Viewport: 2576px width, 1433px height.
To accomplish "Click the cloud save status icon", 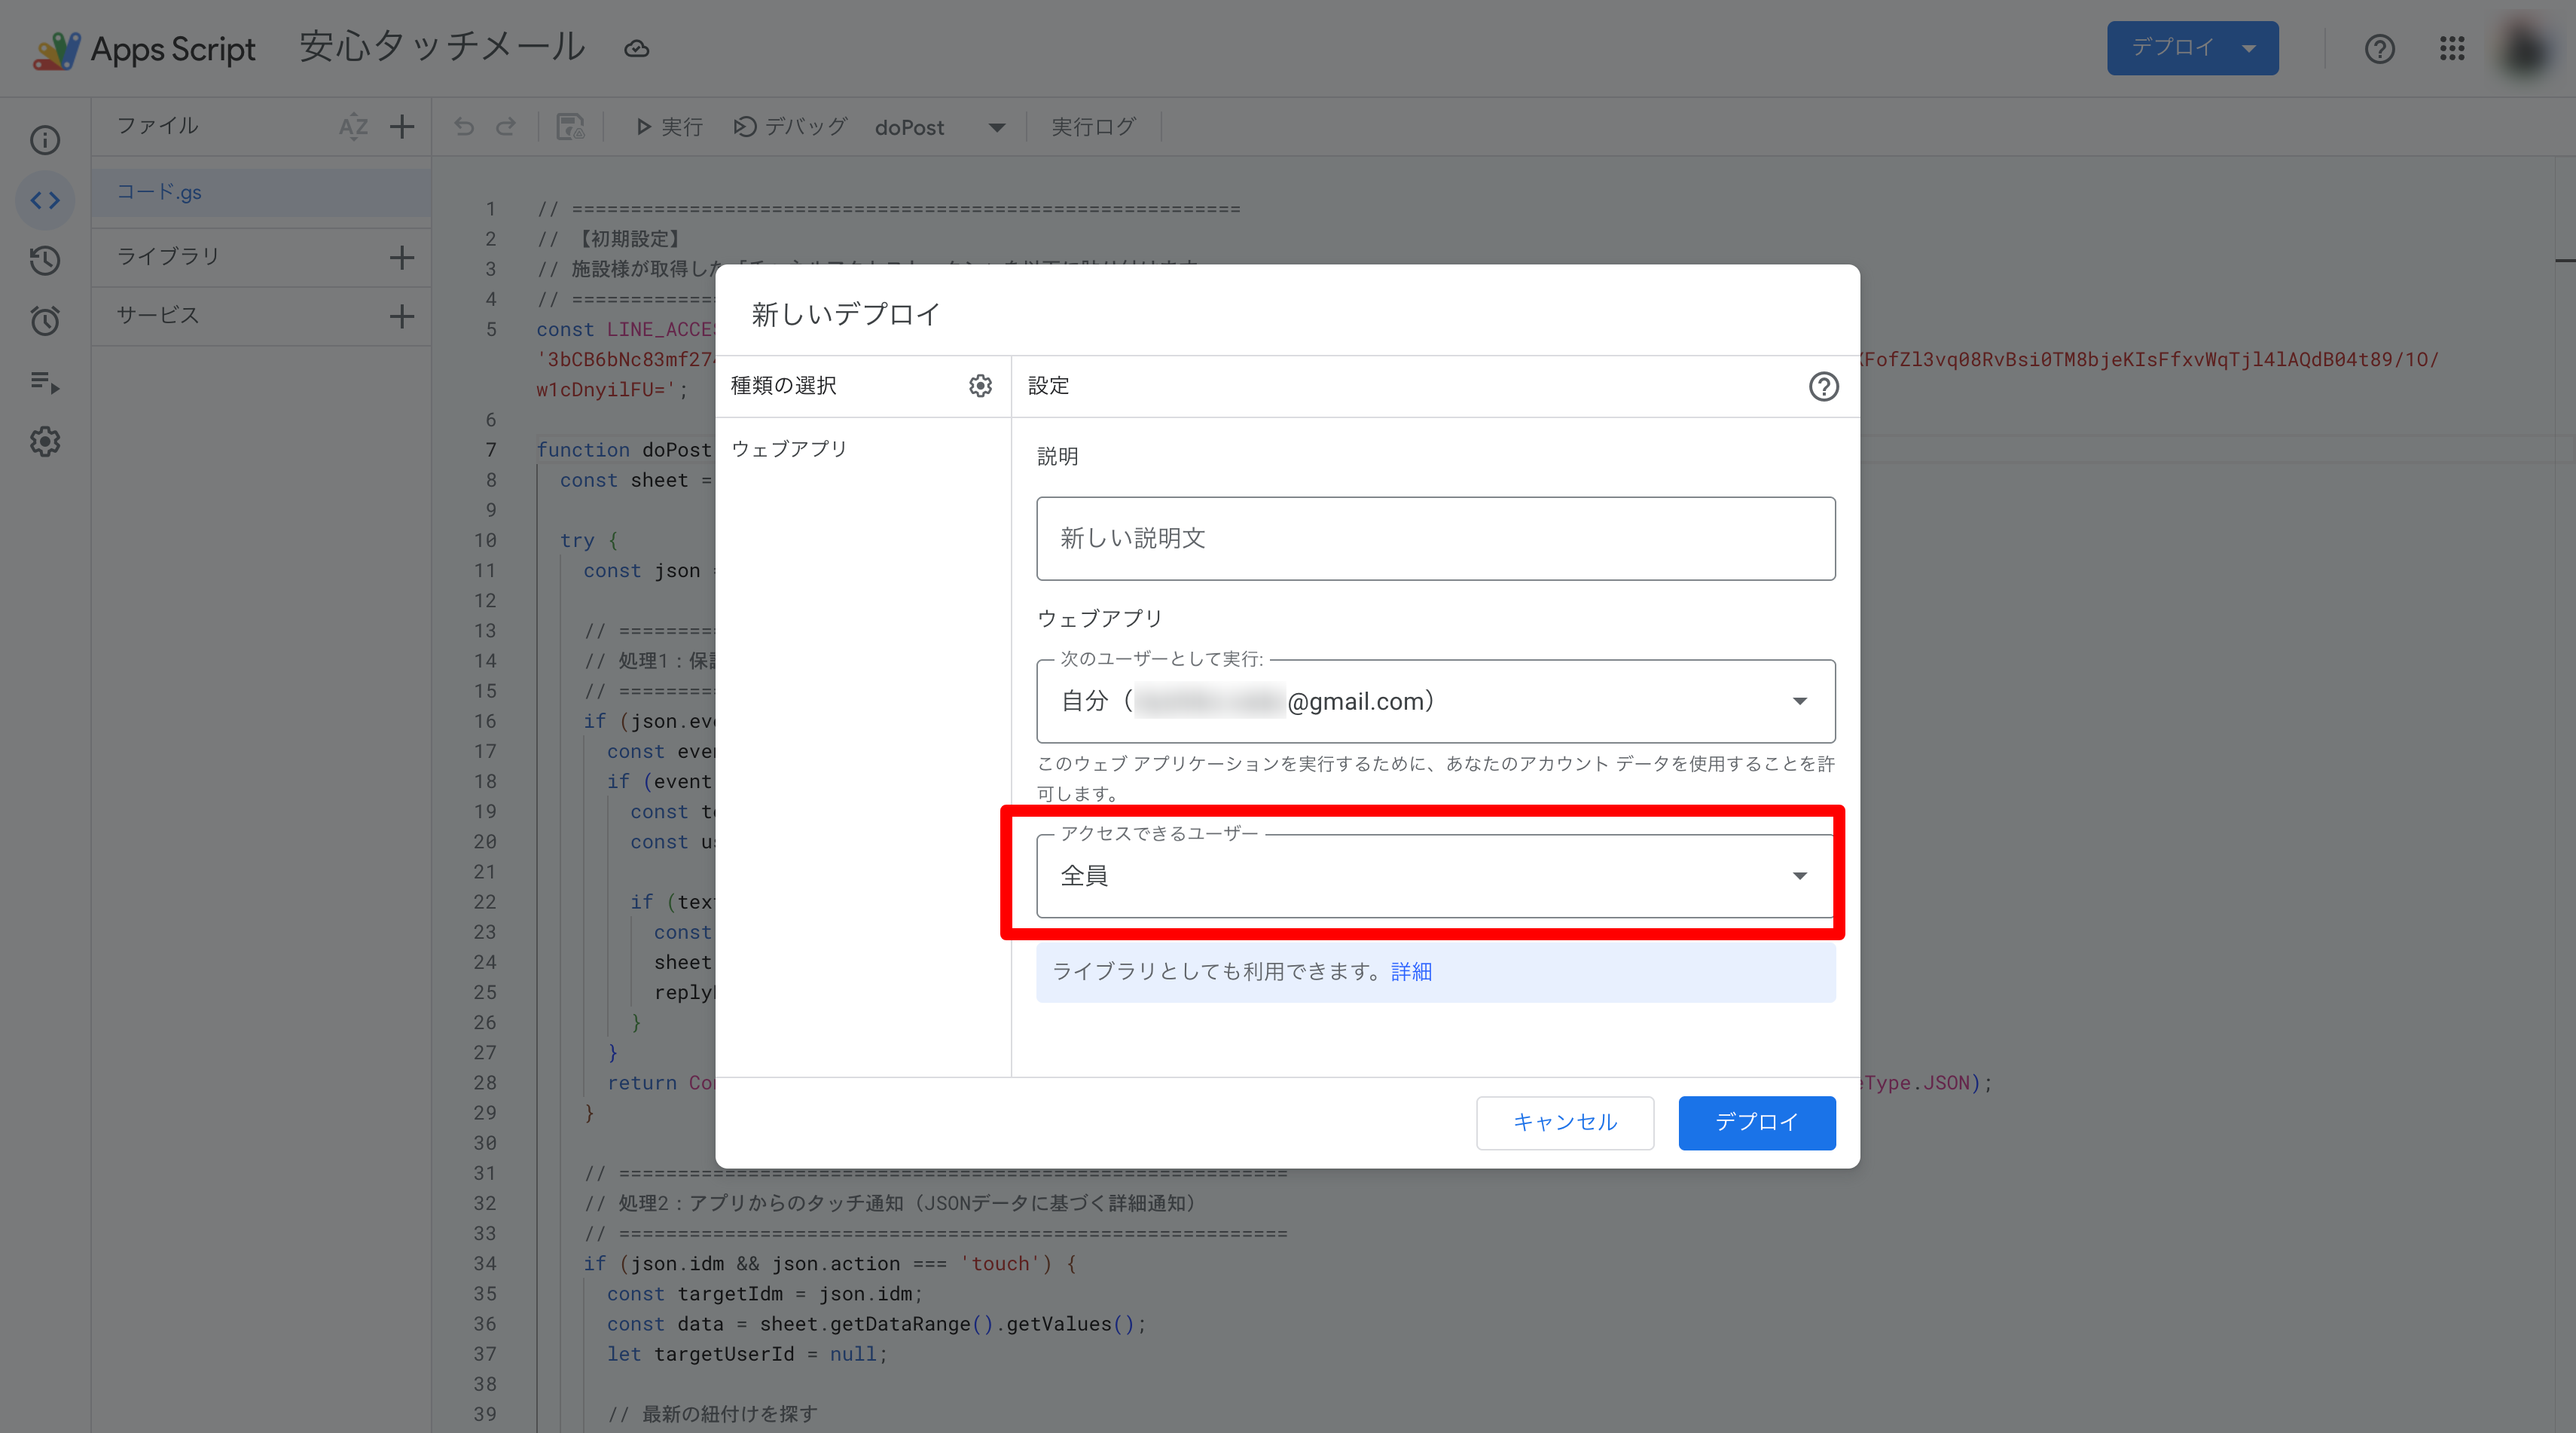I will tap(637, 49).
